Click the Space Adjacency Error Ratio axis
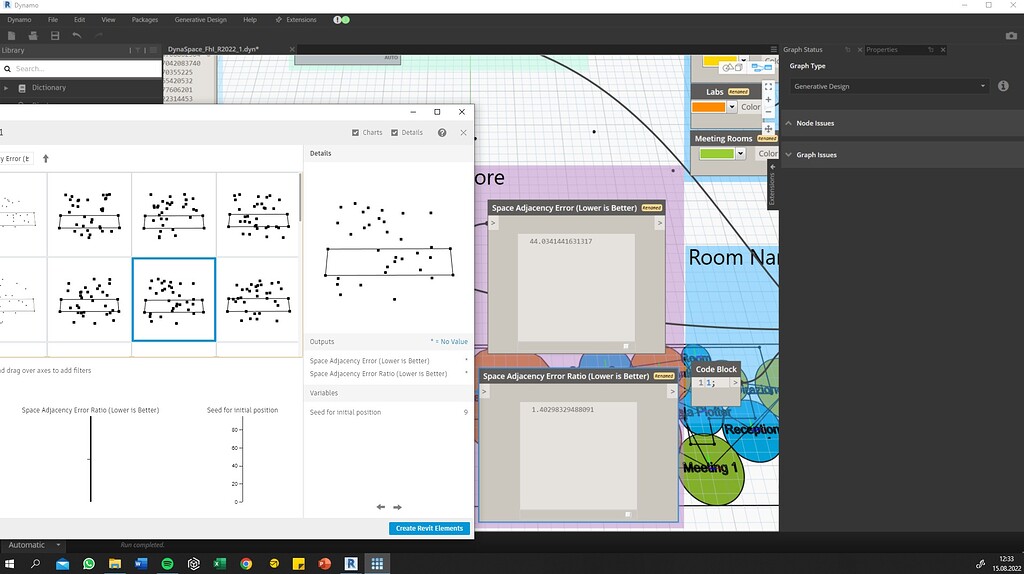 tap(91, 459)
